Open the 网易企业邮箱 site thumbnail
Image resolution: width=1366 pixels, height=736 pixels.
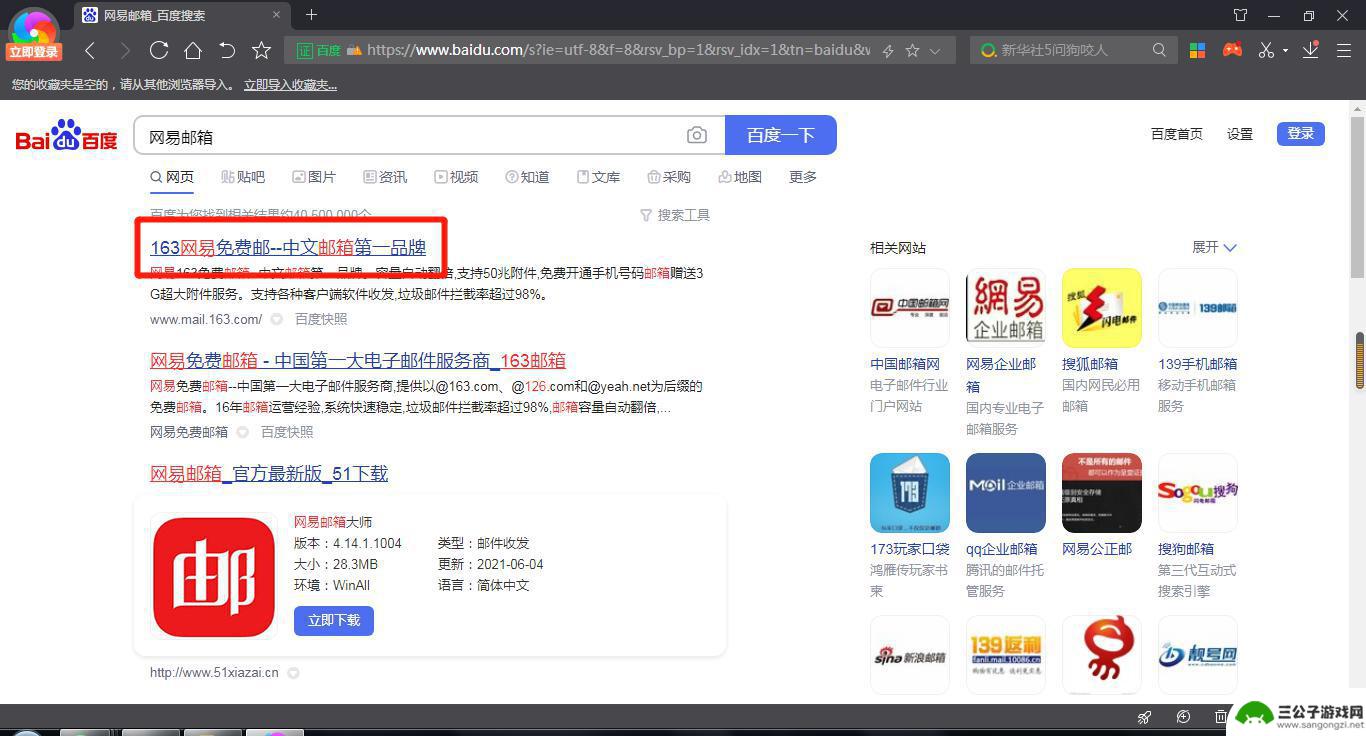1006,307
